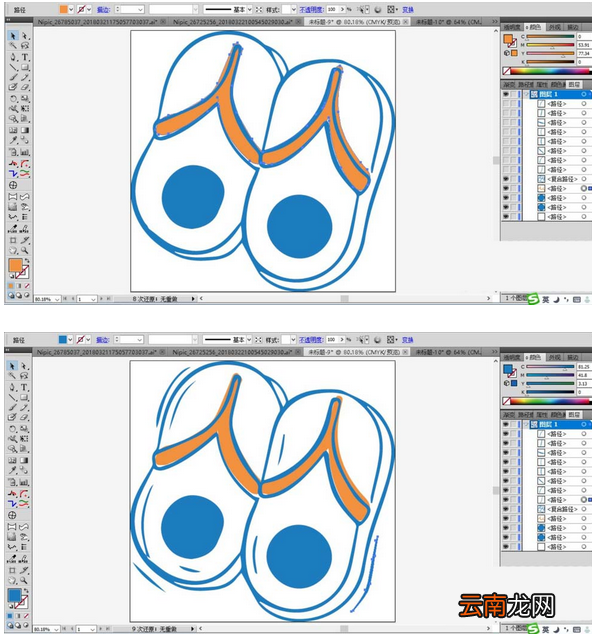Hide the orange path row in upper Layers panel
Screen dimensions: 592x634
click(x=506, y=188)
